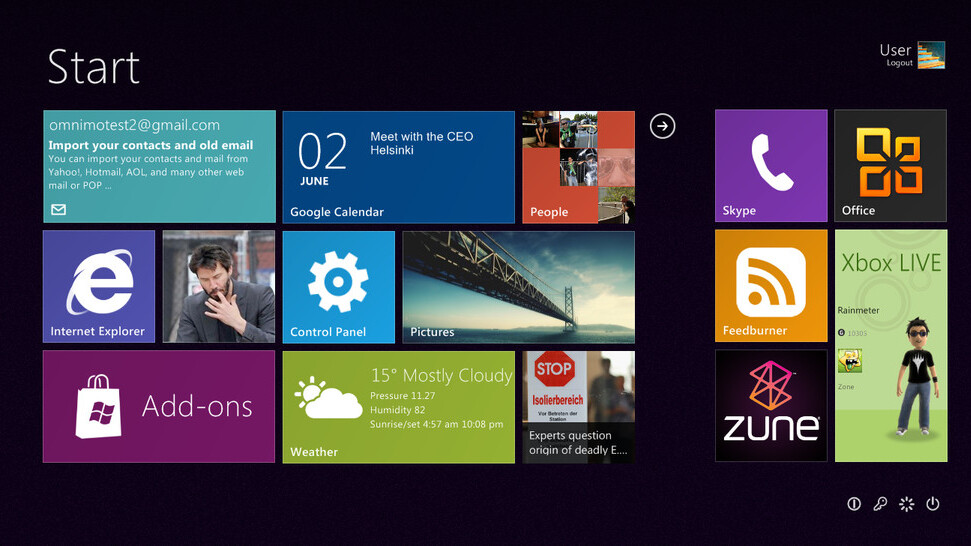Viewport: 971px width, 546px height.
Task: Click 'Meet with the CEO' event text
Action: click(x=422, y=136)
